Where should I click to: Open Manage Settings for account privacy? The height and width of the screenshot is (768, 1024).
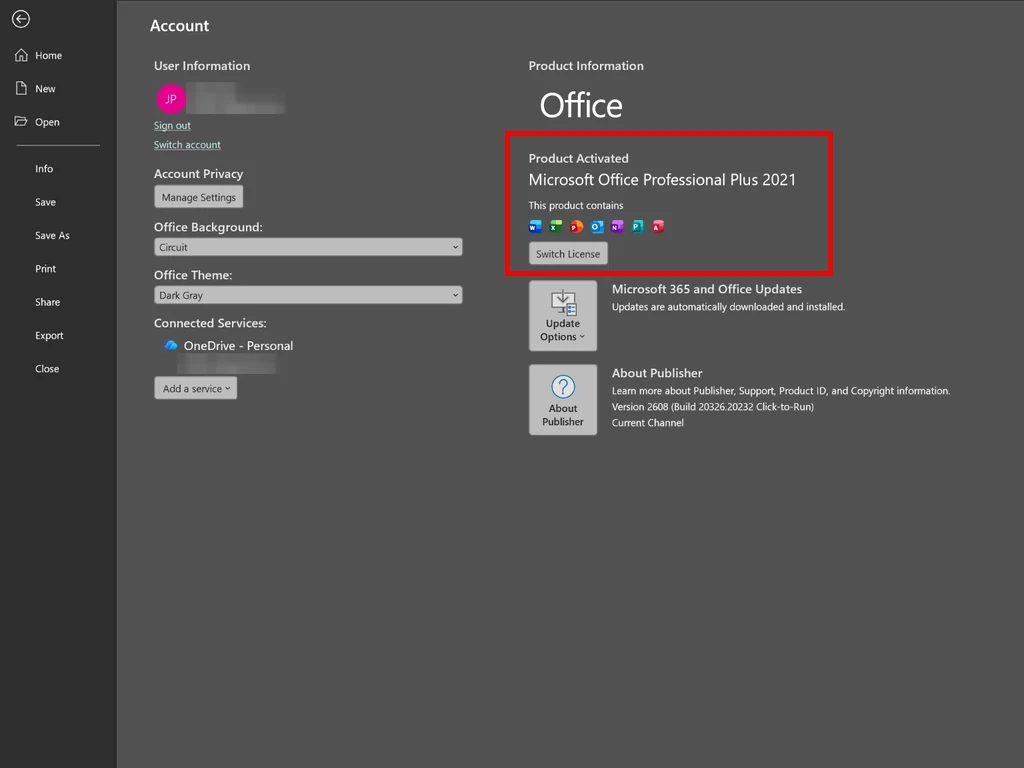(x=199, y=197)
